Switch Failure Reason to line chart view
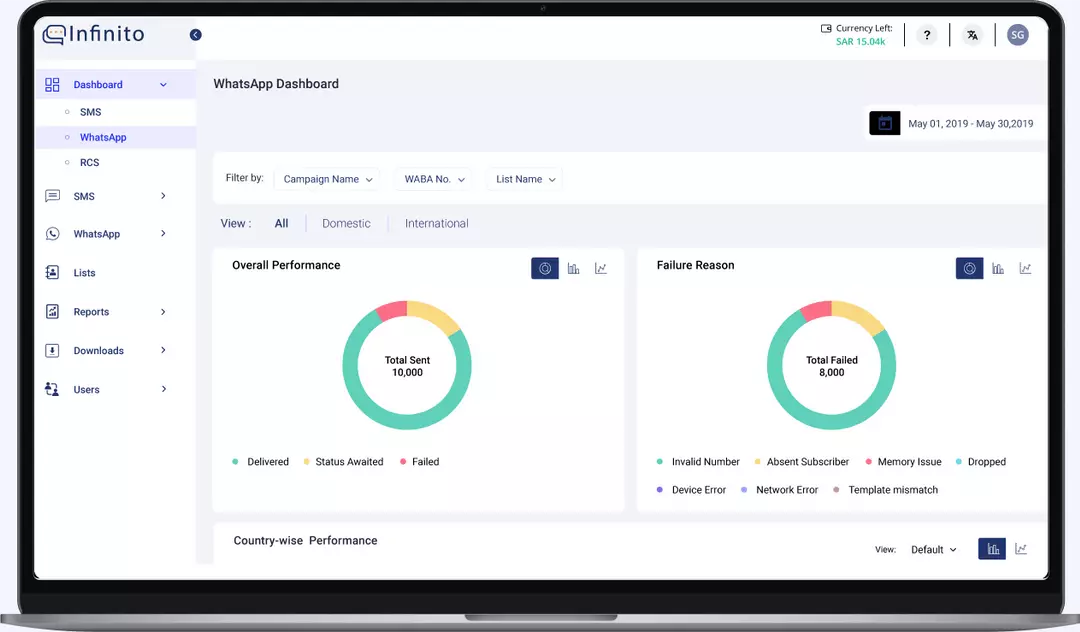Screen dimensions: 1080x632 (1025, 268)
